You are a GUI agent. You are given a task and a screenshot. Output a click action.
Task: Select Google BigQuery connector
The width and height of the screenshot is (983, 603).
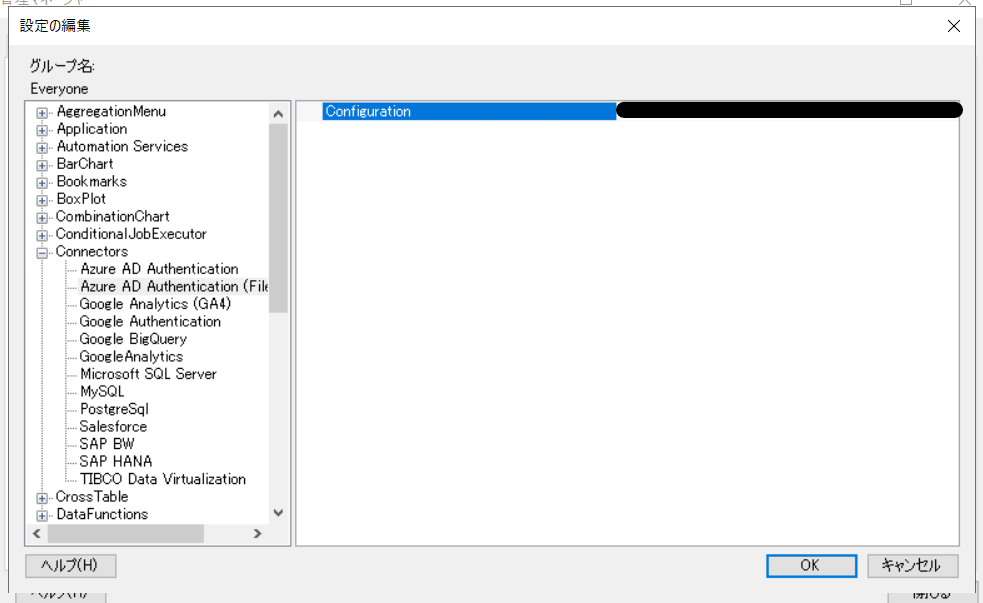[133, 339]
